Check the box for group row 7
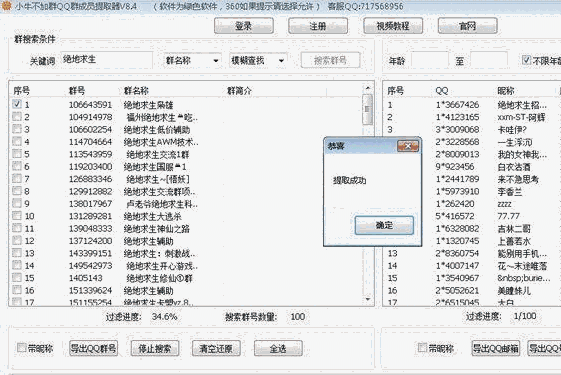The width and height of the screenshot is (561, 375). (x=16, y=179)
